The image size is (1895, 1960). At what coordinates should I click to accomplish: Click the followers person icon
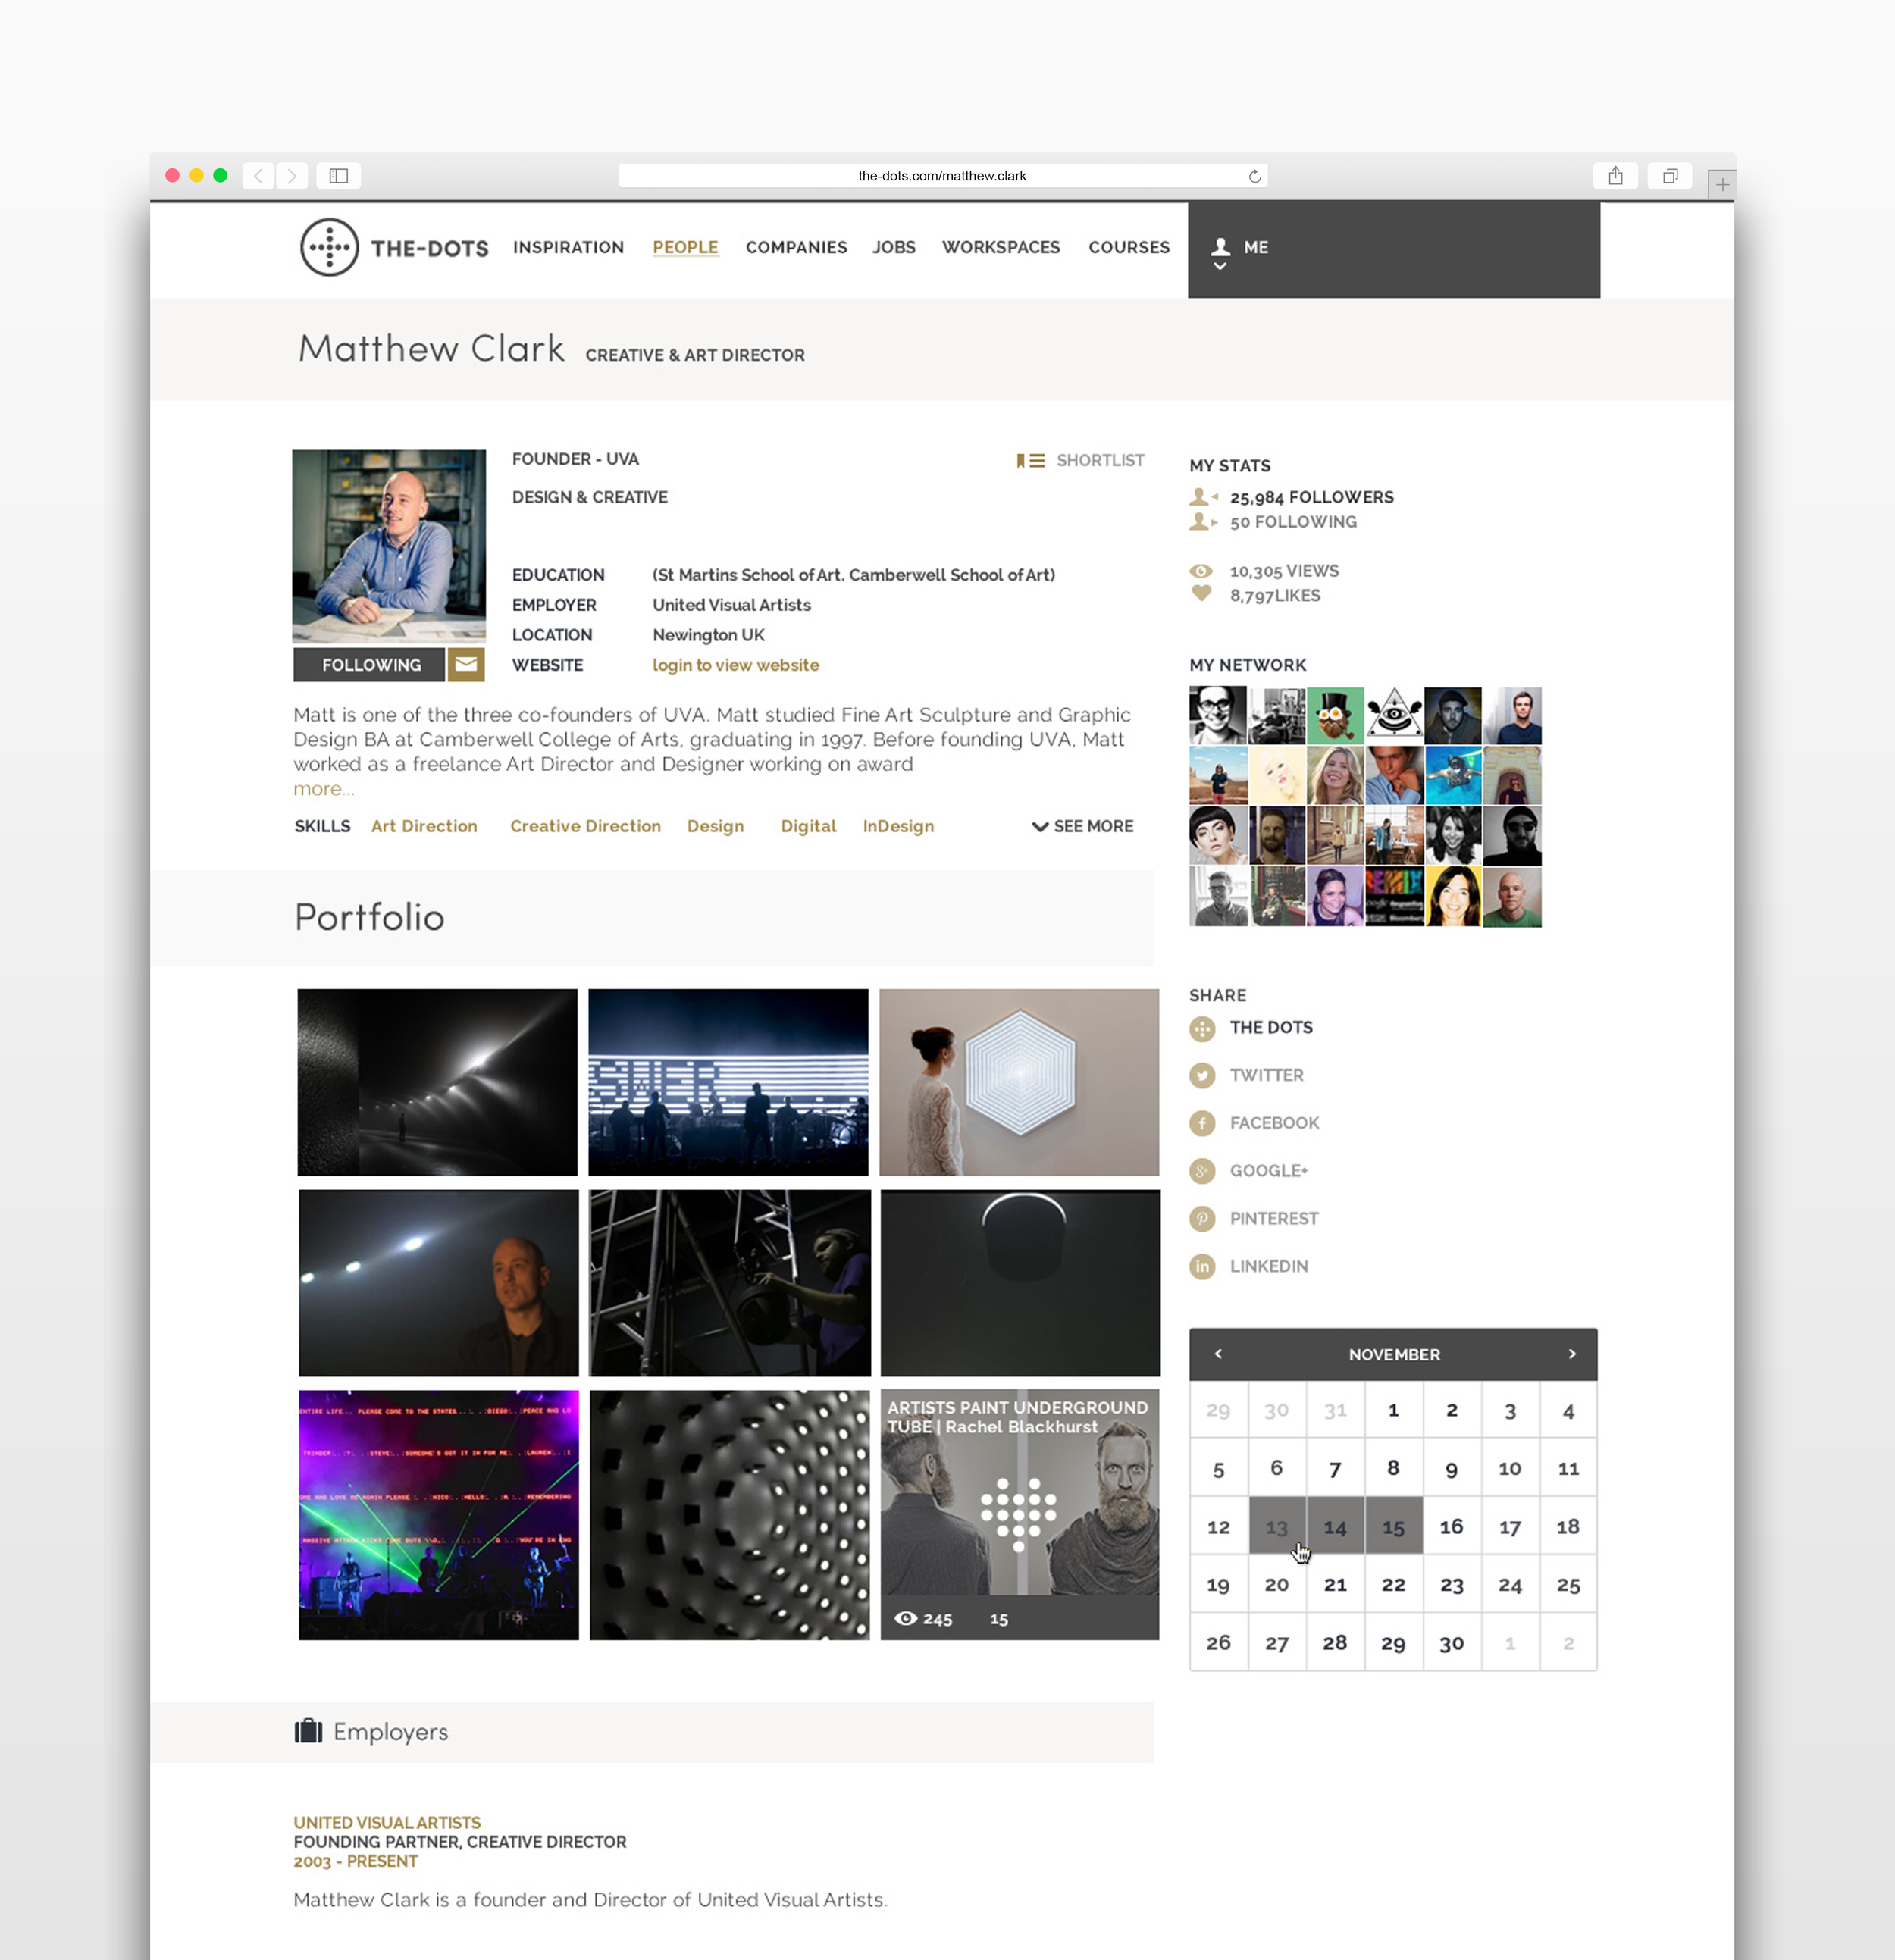[1203, 496]
